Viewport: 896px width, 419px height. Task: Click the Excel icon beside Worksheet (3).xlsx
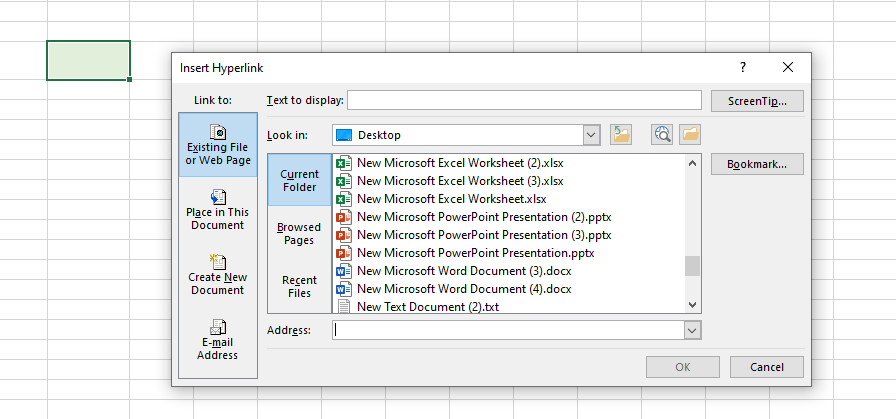(x=344, y=181)
